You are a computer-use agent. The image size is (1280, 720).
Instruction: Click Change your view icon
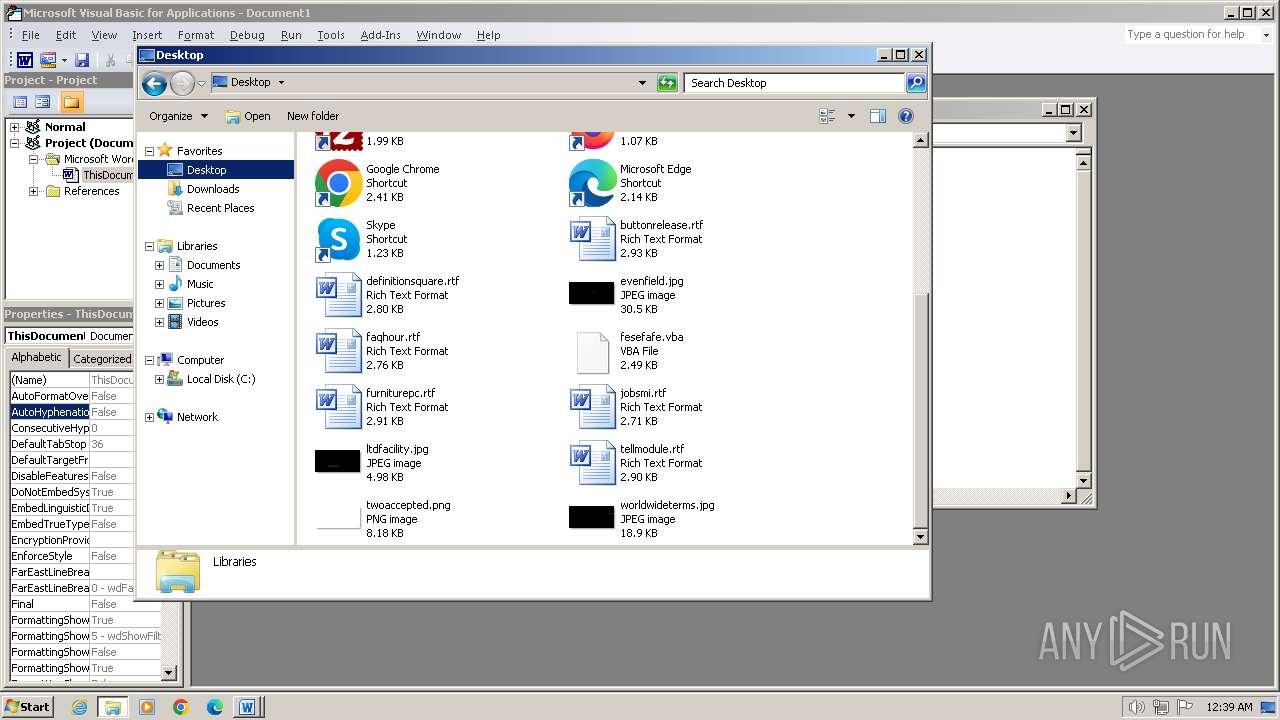(x=828, y=116)
